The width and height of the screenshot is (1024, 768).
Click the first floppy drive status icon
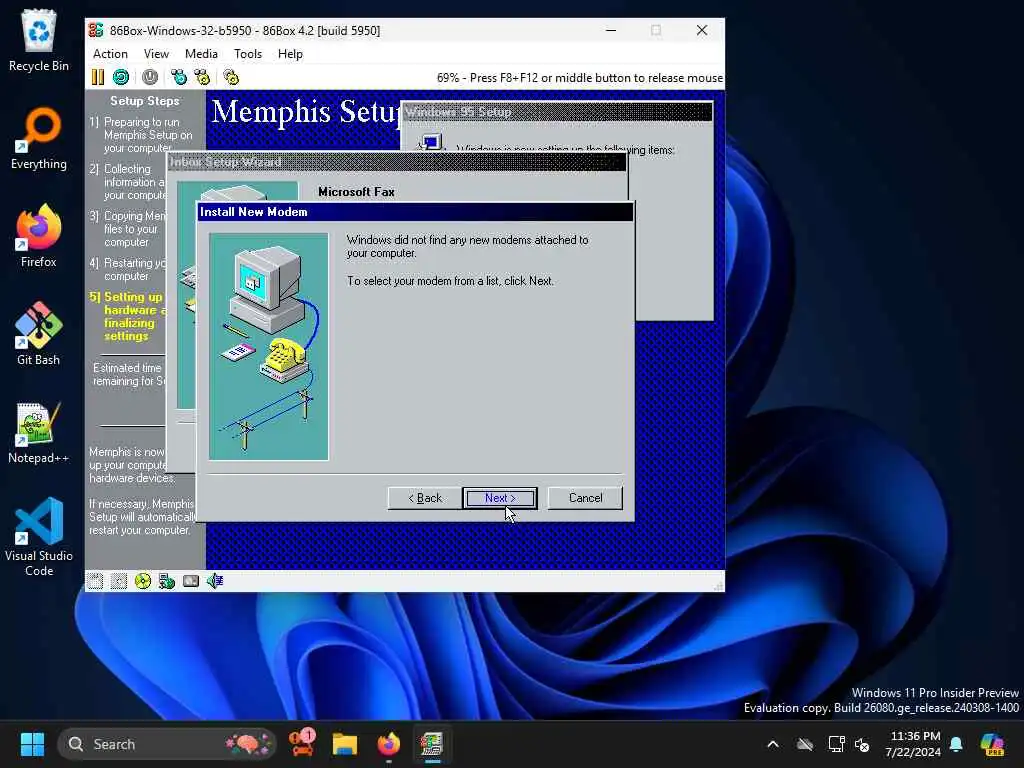pyautogui.click(x=95, y=581)
